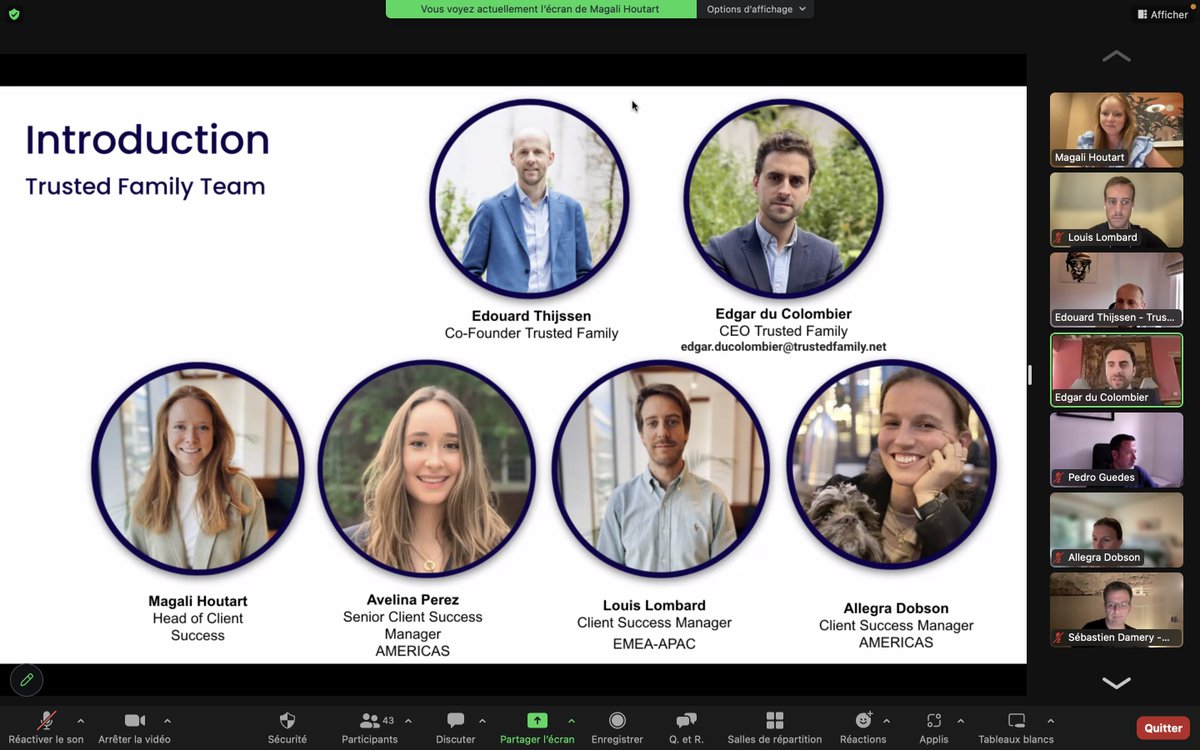Click Edgar du Colombier's circular slide photo
This screenshot has width=1200, height=750.
(783, 198)
